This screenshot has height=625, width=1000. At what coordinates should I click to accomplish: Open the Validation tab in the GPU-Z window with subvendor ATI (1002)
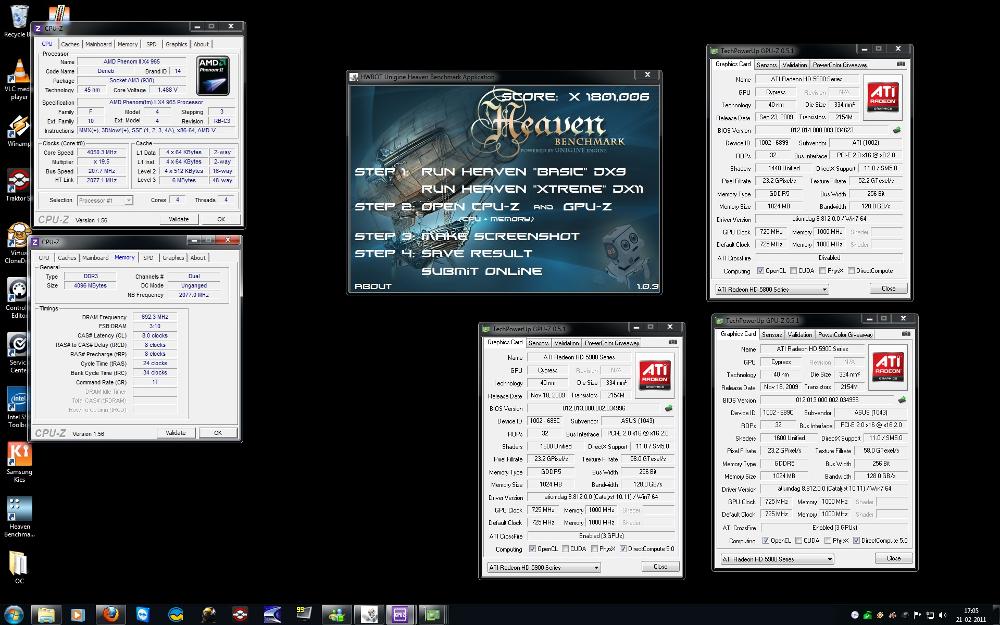point(795,64)
